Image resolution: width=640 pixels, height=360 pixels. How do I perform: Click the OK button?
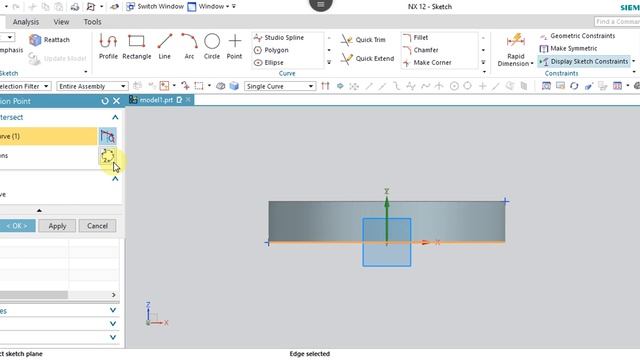(x=17, y=226)
